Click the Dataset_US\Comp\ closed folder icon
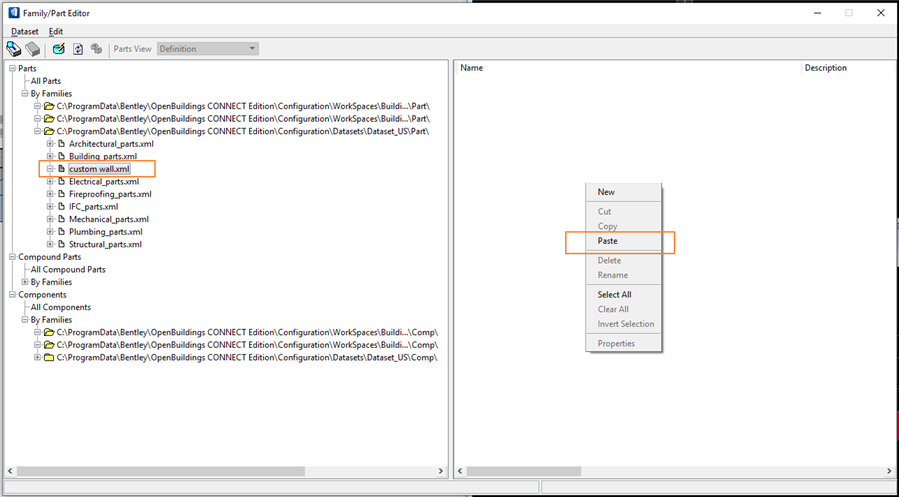The height and width of the screenshot is (497, 899). click(49, 357)
